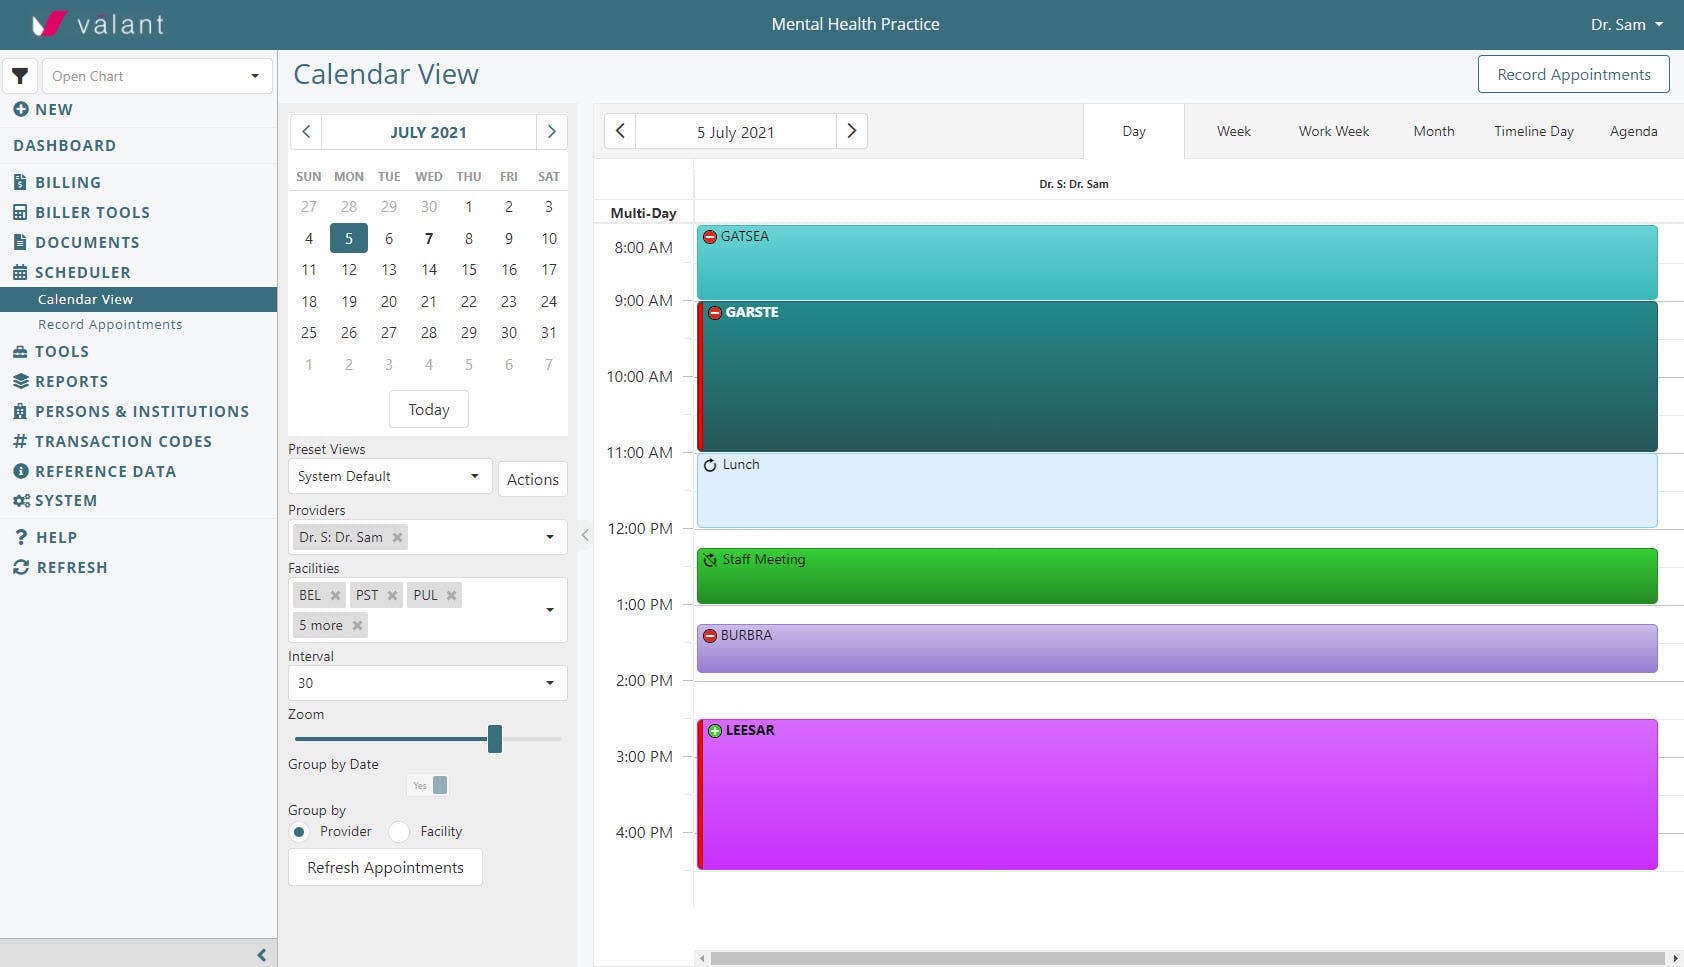The image size is (1684, 967).
Task: Click the Refresh Appointments button
Action: (385, 867)
